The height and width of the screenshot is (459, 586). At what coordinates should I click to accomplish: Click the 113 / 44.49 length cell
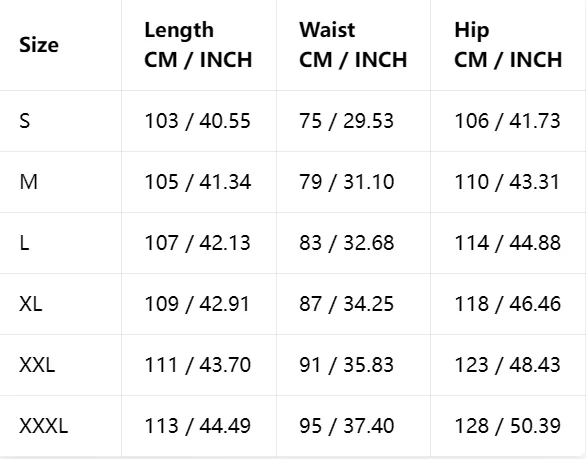(x=197, y=426)
